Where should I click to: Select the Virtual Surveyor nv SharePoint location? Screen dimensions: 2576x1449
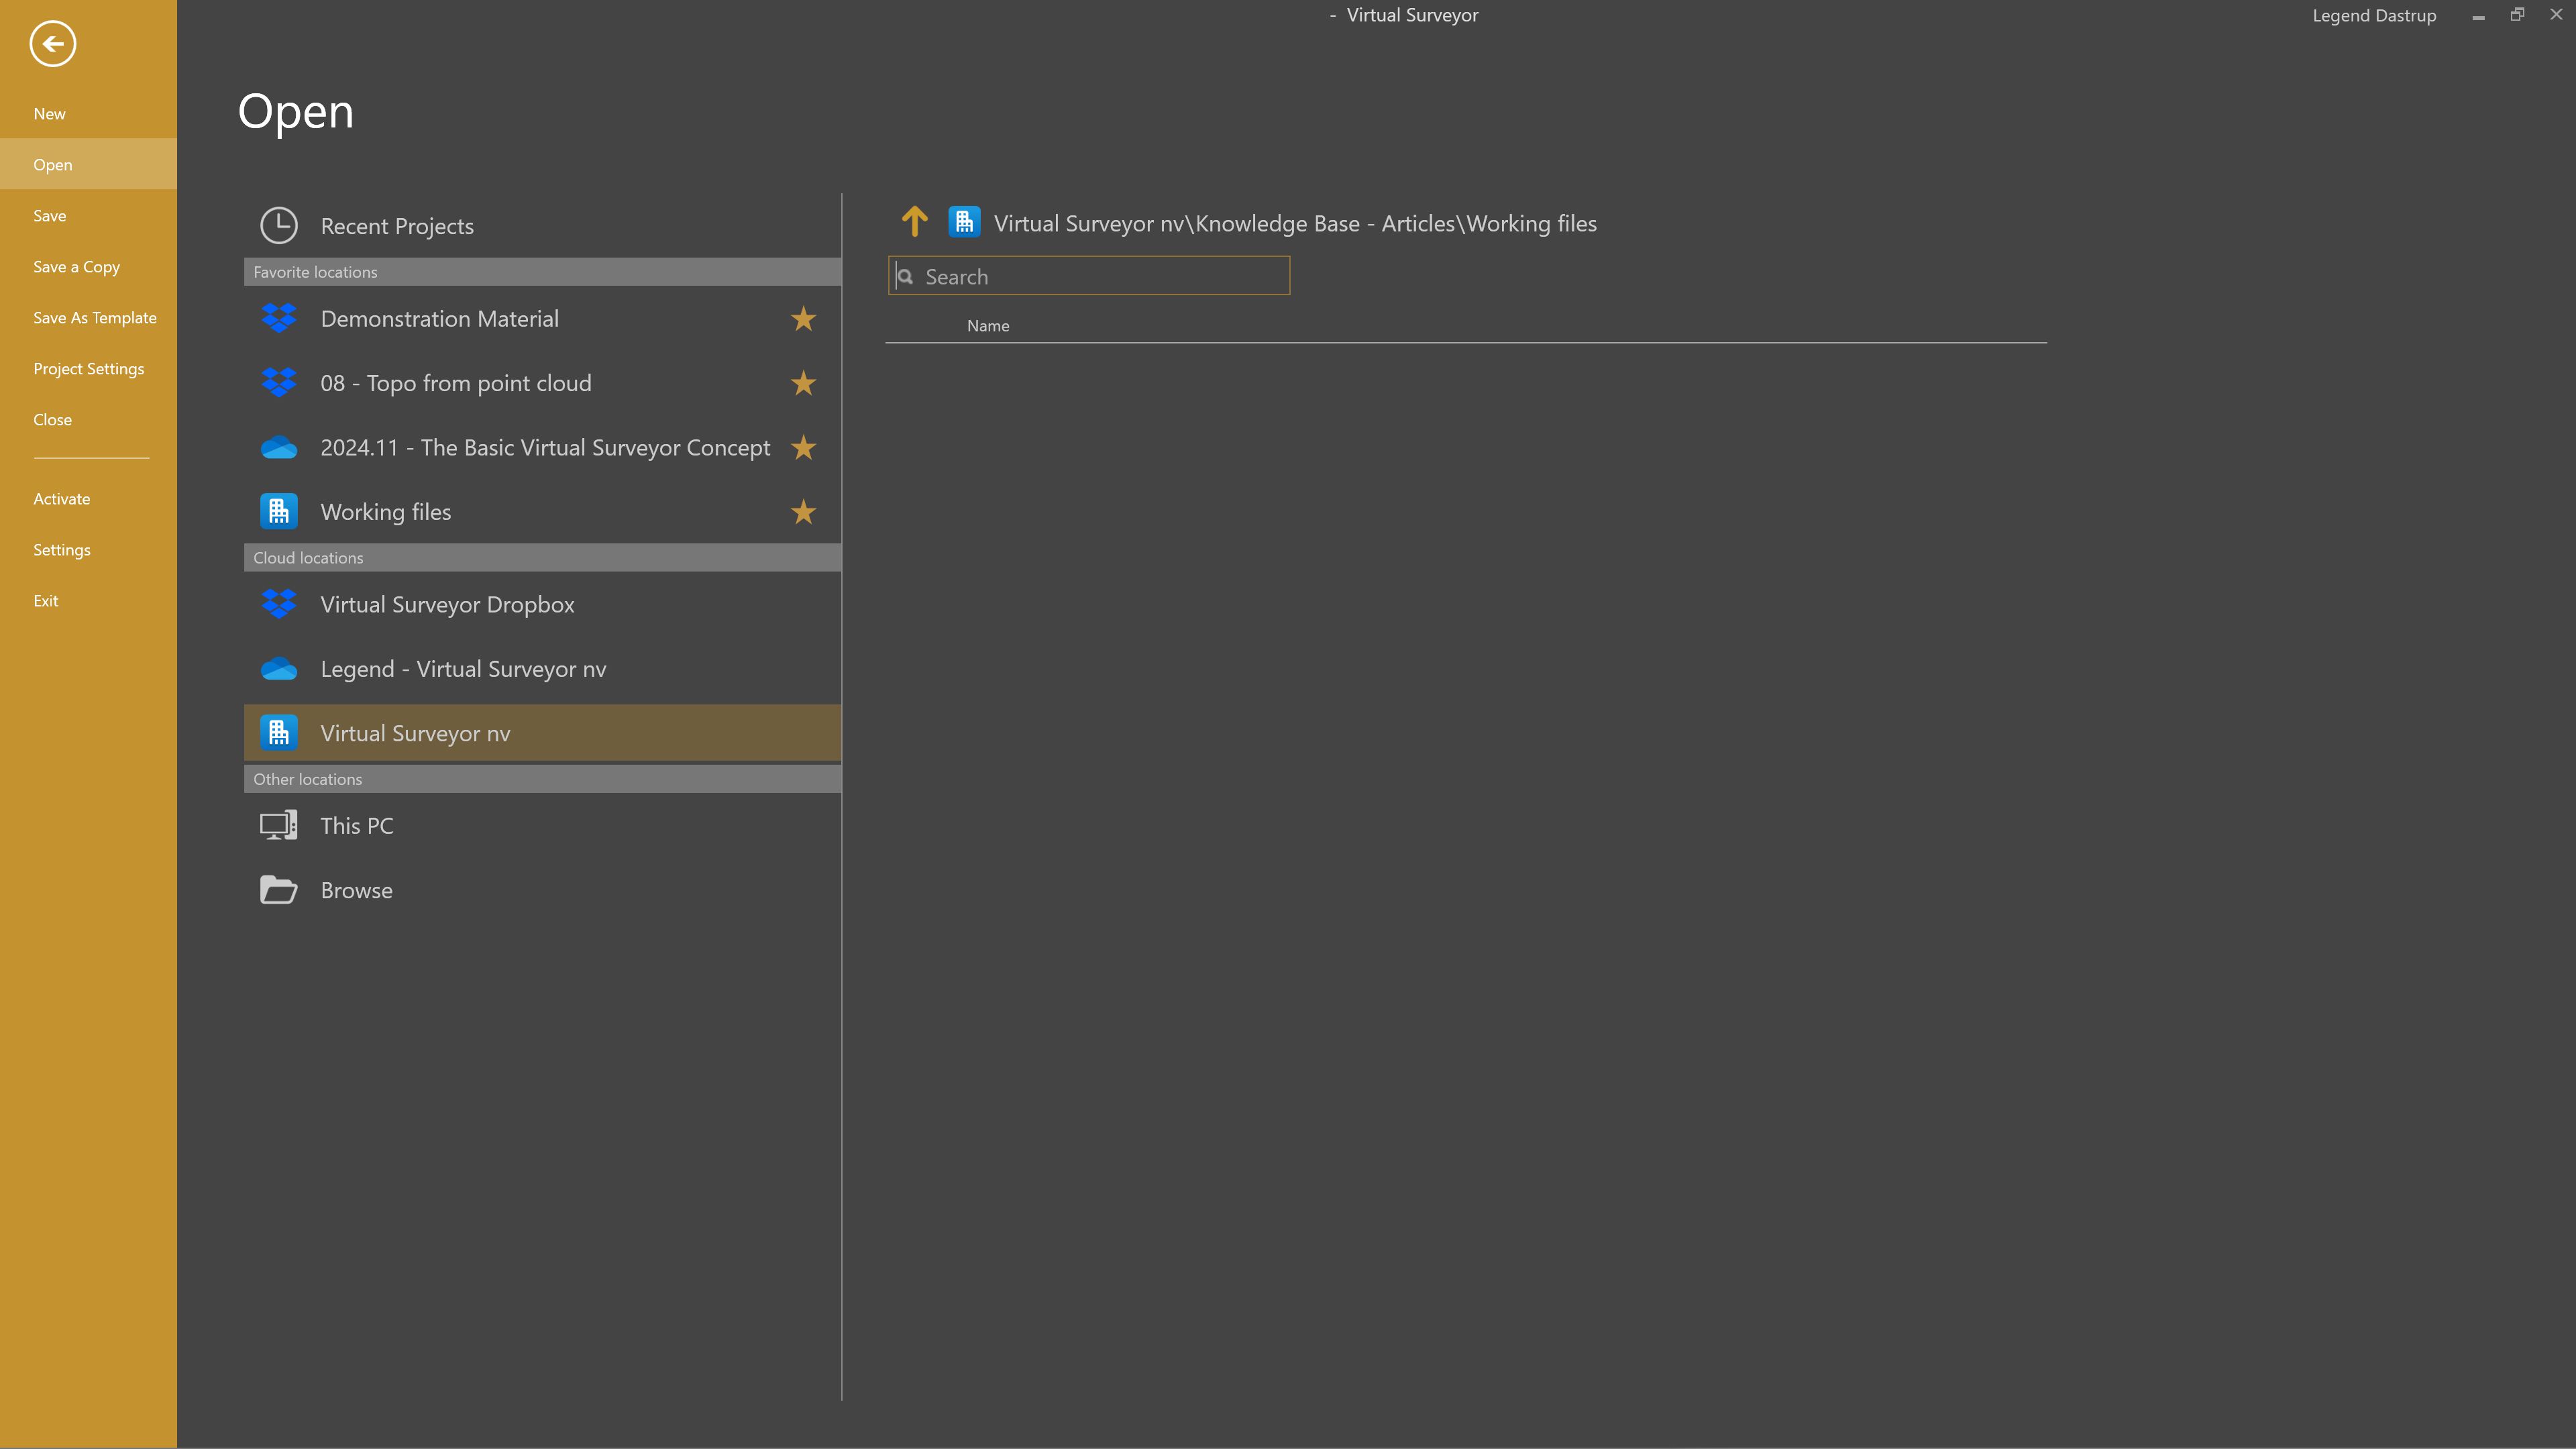(416, 733)
